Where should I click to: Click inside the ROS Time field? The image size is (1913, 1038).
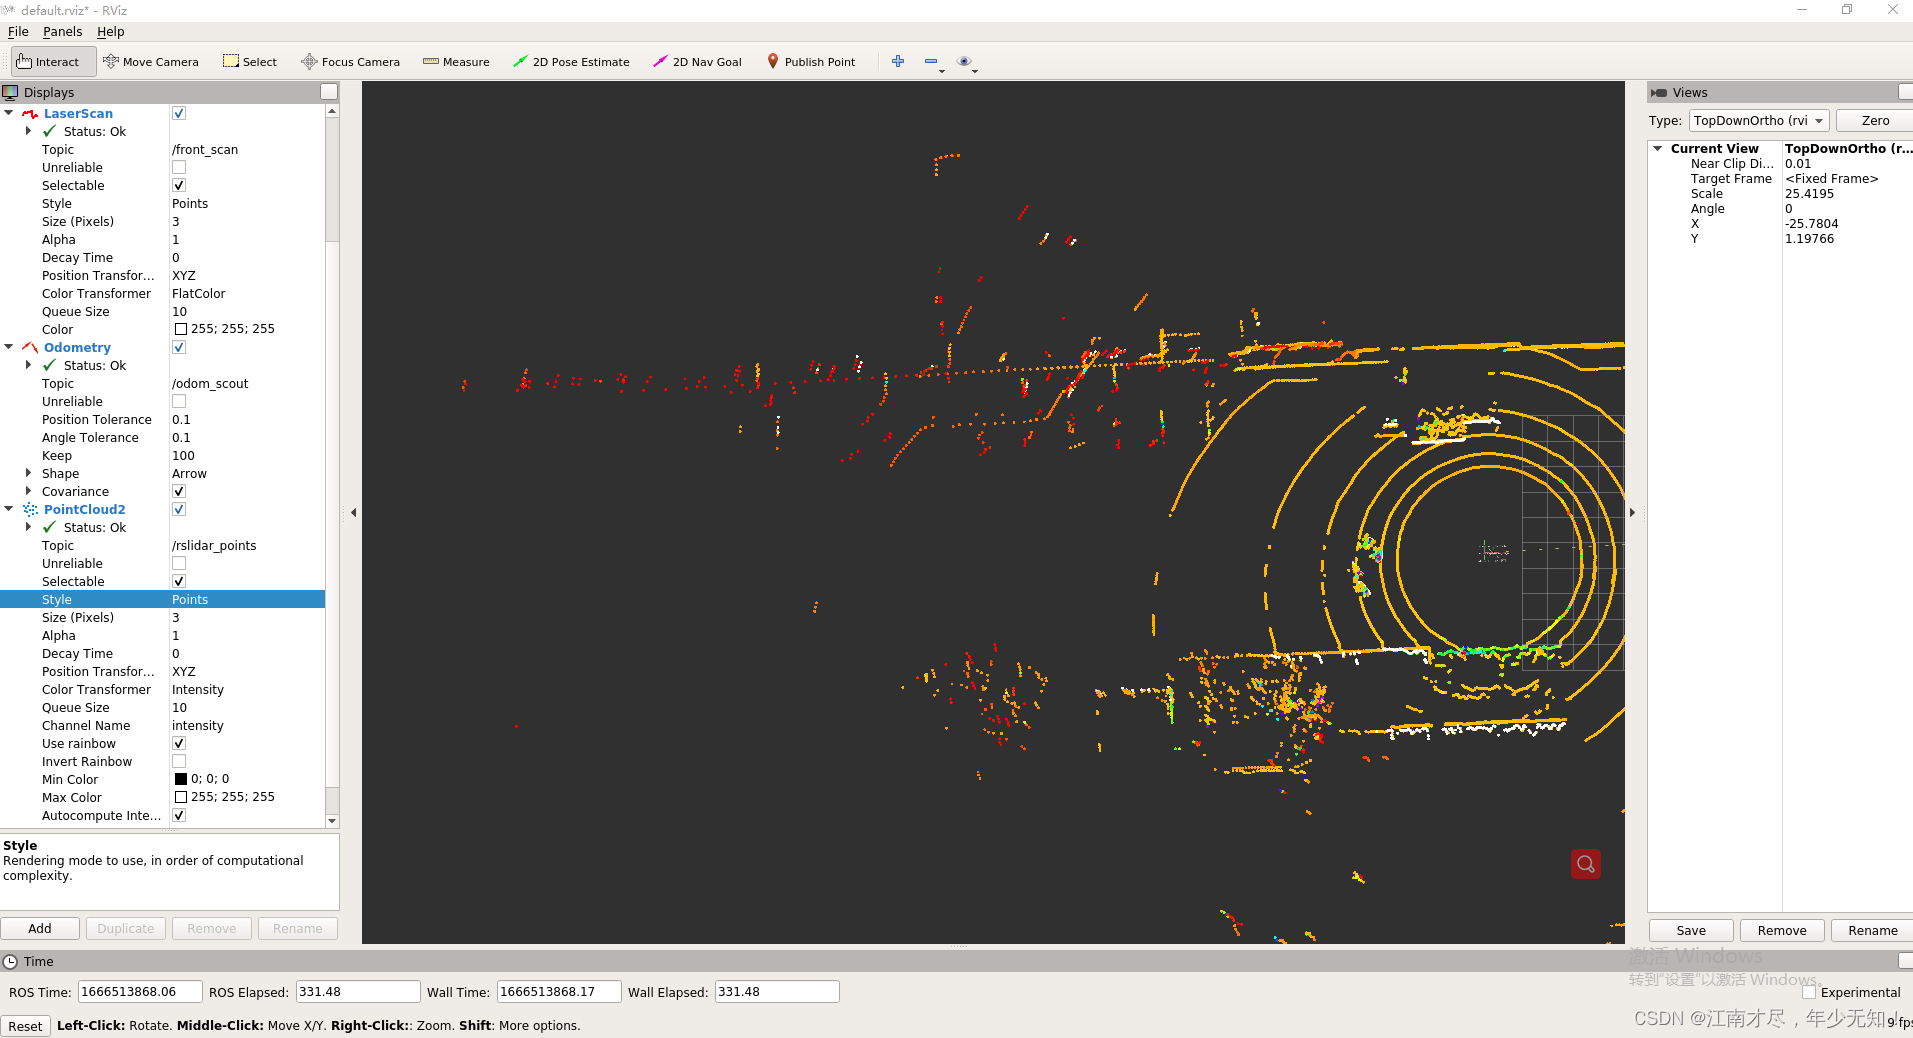[139, 991]
